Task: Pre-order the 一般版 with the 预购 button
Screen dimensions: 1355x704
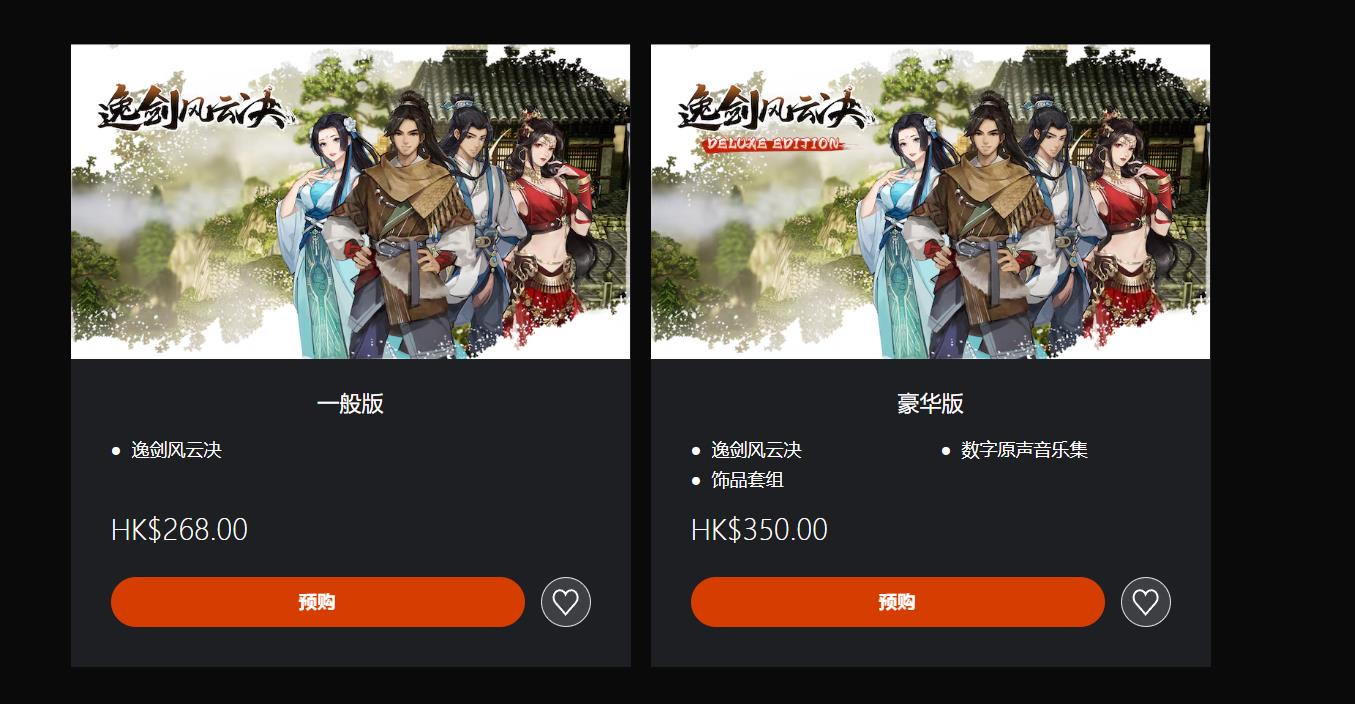Action: pos(318,602)
